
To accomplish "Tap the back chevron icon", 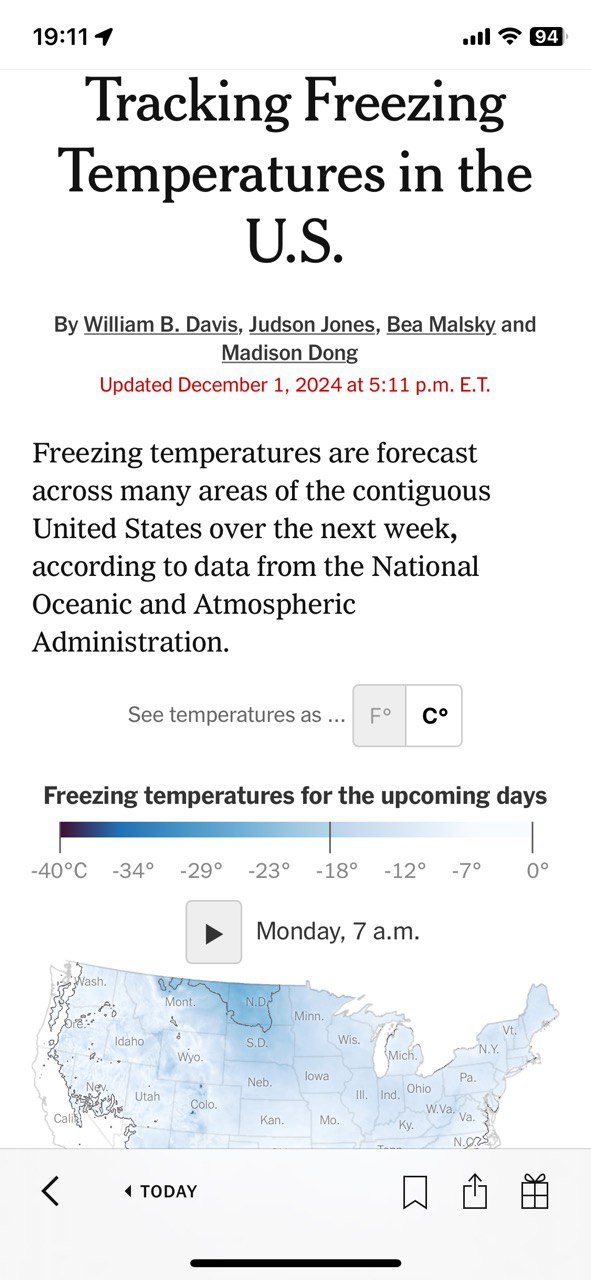I will 50,1191.
